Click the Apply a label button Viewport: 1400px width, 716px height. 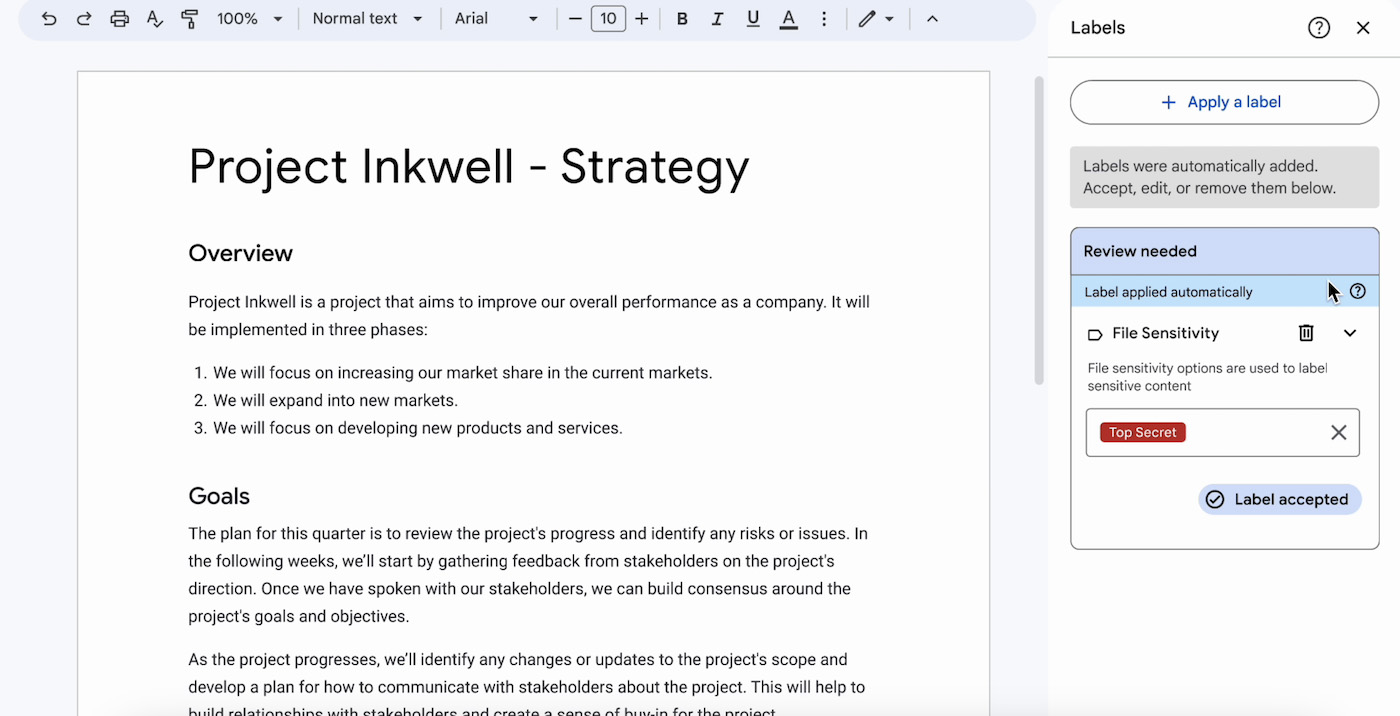[x=1223, y=102]
